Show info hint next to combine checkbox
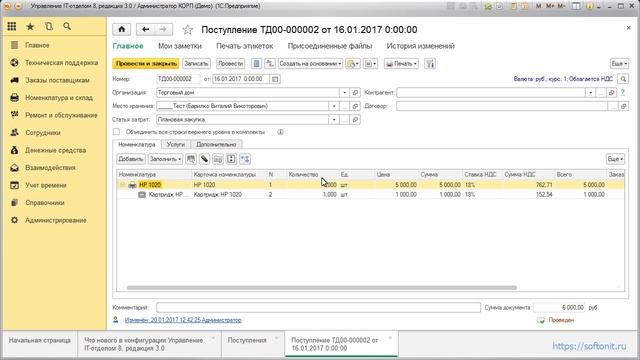640x360 pixels. 280,132
